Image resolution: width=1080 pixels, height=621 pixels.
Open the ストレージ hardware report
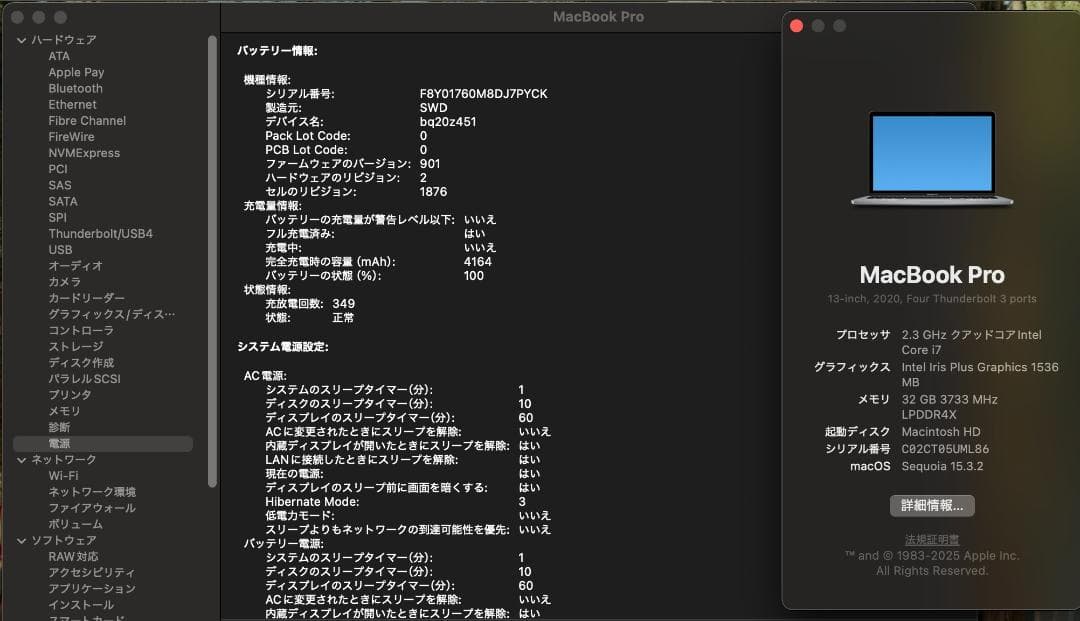[x=72, y=346]
